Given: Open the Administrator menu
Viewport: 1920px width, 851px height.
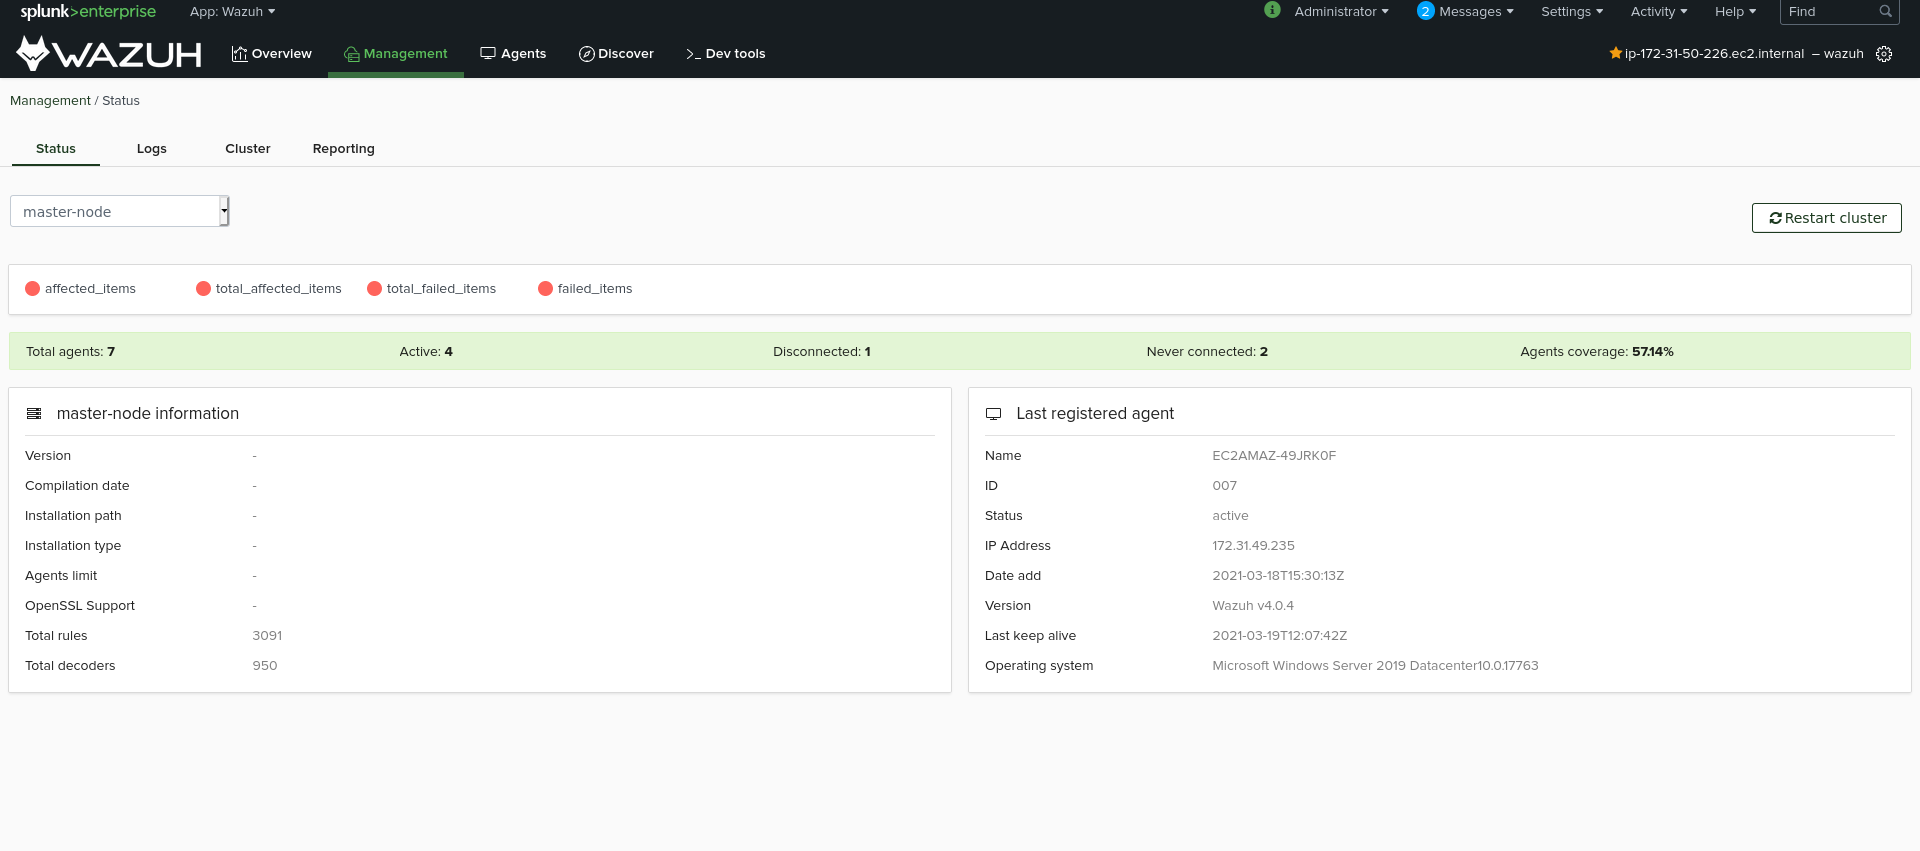Looking at the screenshot, I should pyautogui.click(x=1341, y=12).
